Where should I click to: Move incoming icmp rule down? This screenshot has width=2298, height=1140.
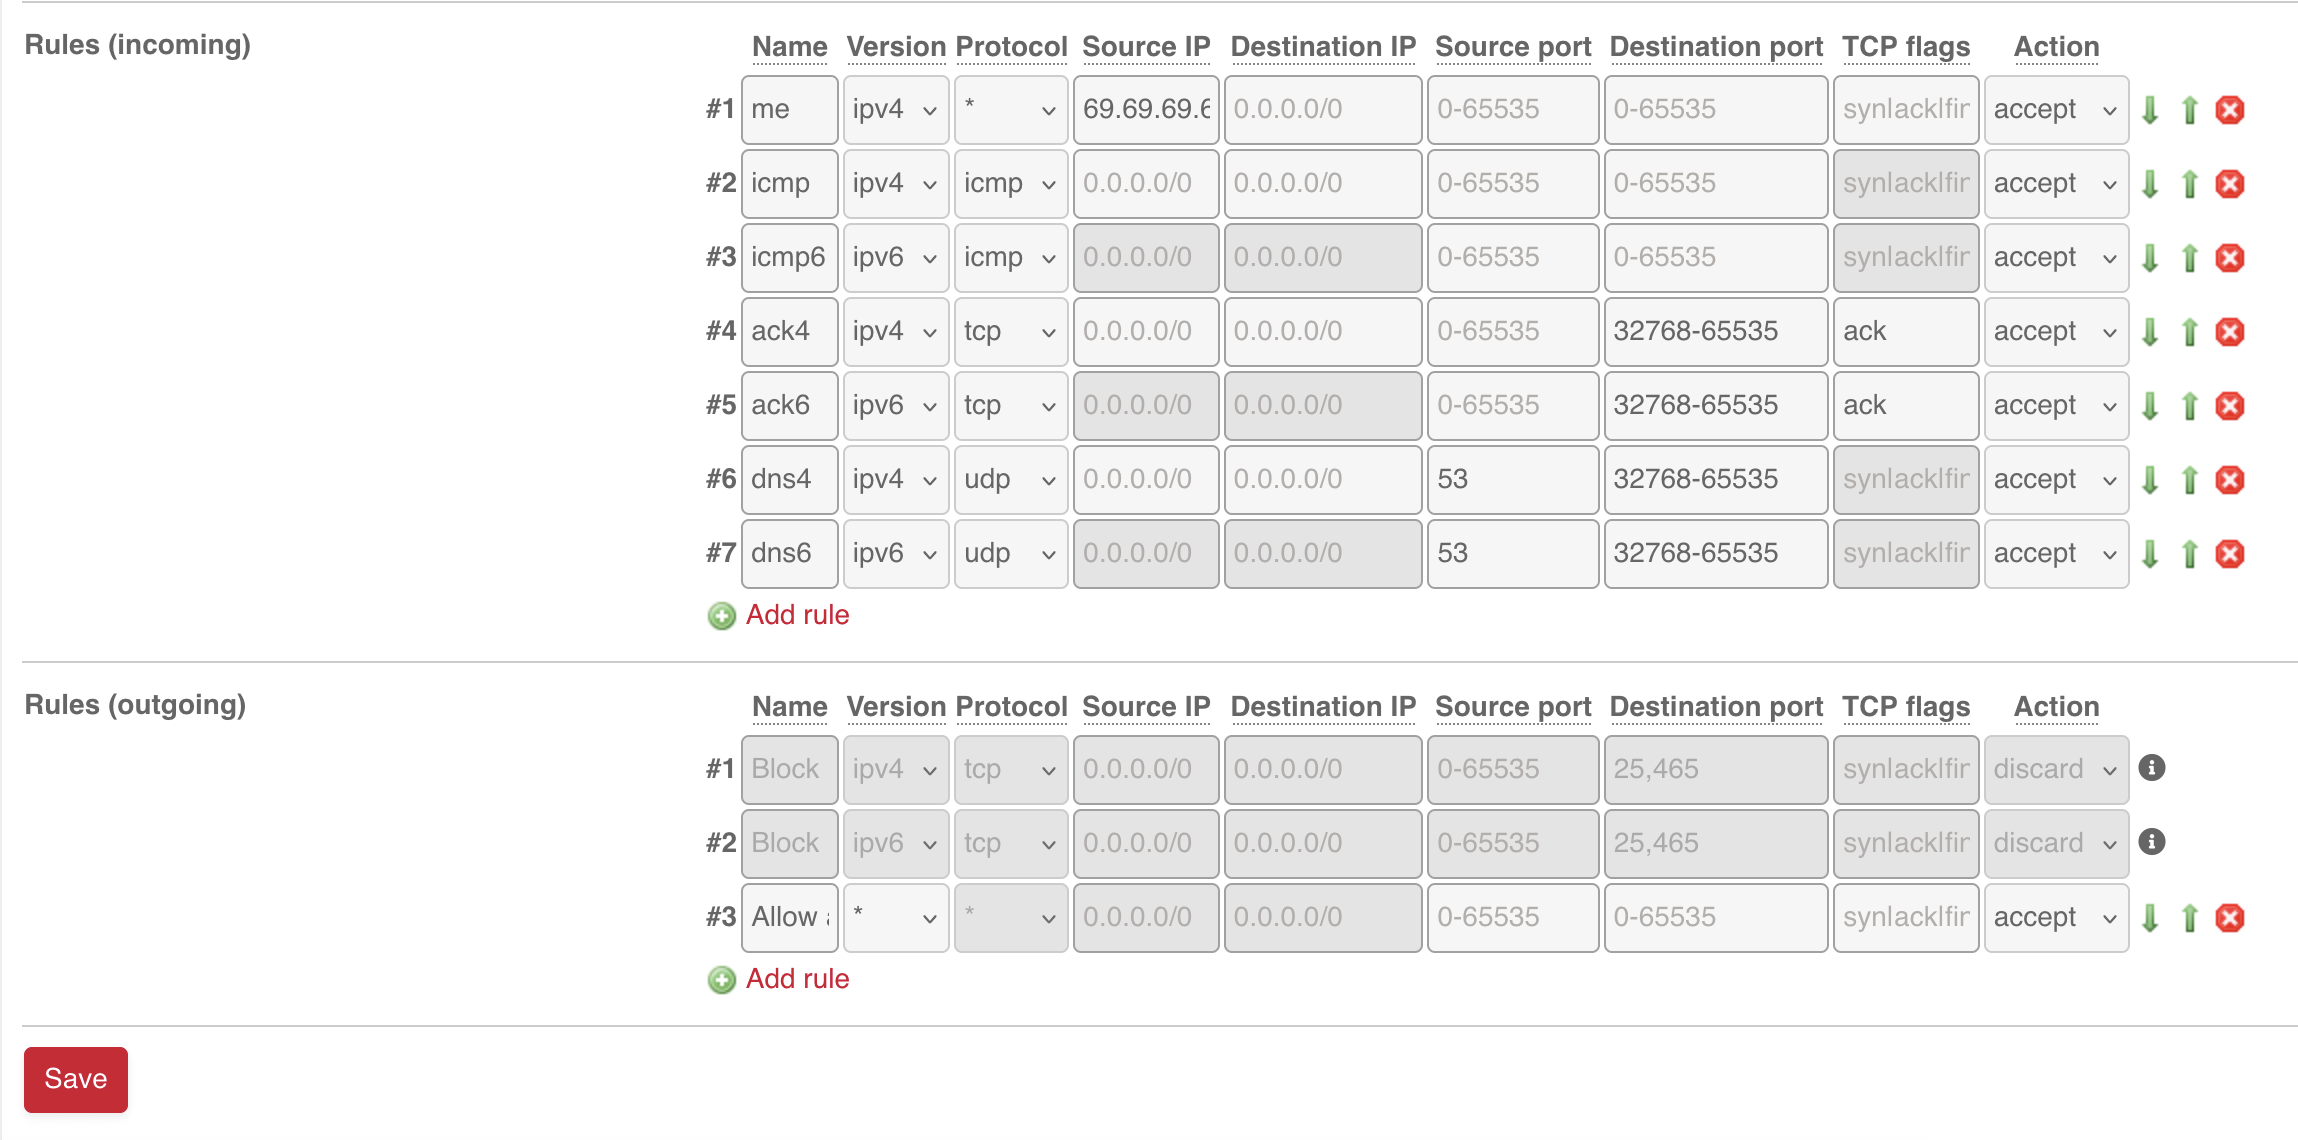2150,184
